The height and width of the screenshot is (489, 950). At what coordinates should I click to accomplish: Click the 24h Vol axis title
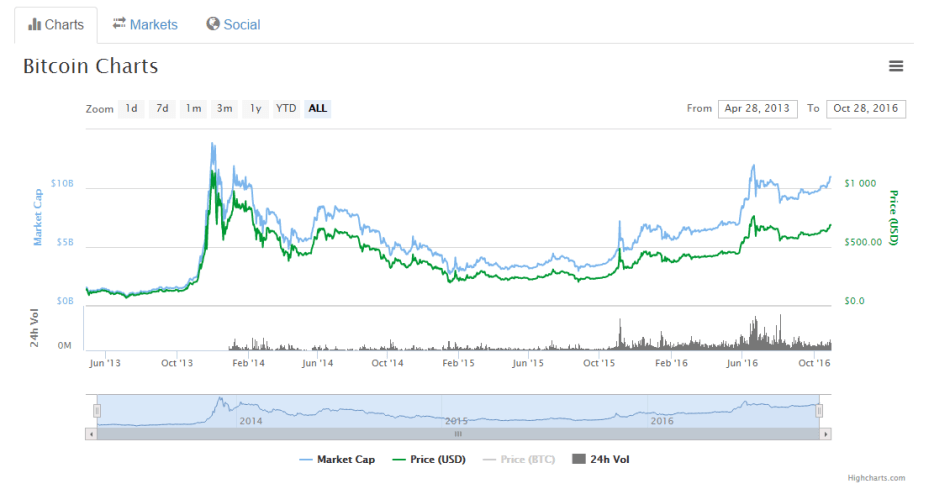[x=34, y=328]
